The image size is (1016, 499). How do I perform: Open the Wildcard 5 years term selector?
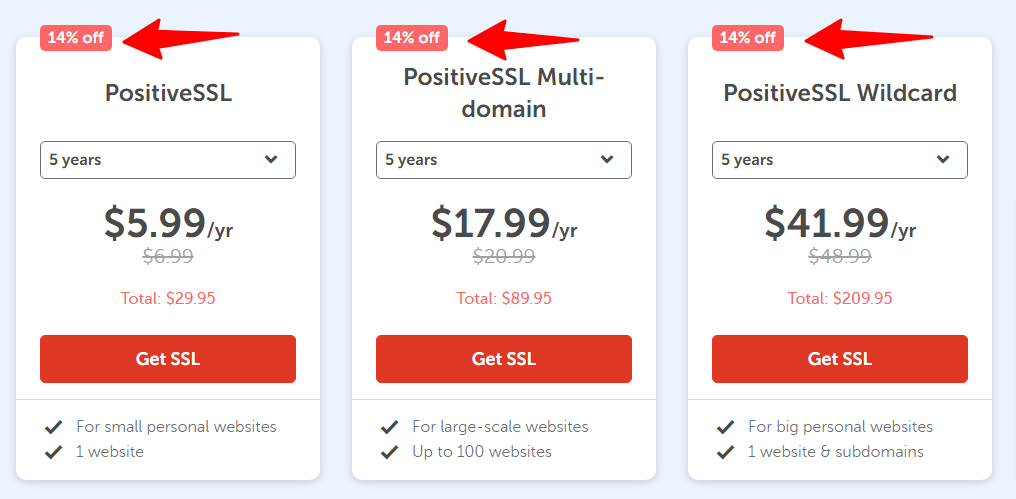pos(840,160)
